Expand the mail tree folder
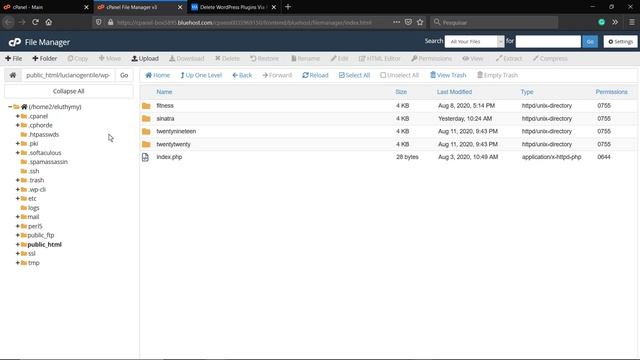The height and width of the screenshot is (360, 640). (x=18, y=217)
